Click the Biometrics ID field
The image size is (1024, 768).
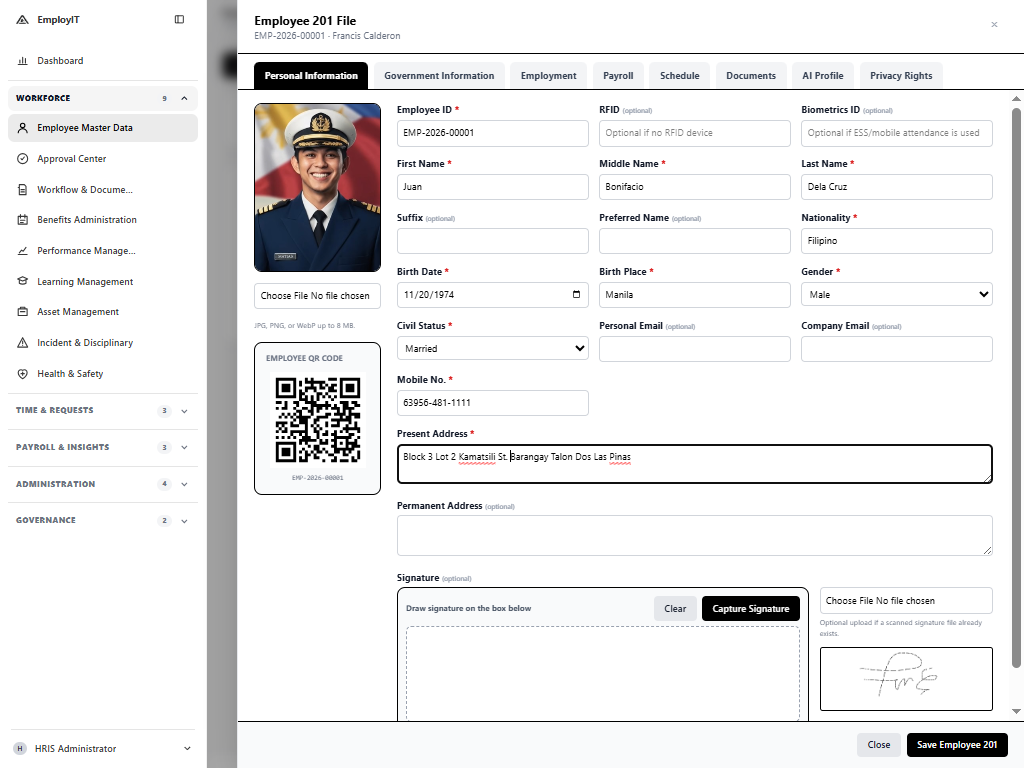(x=897, y=133)
